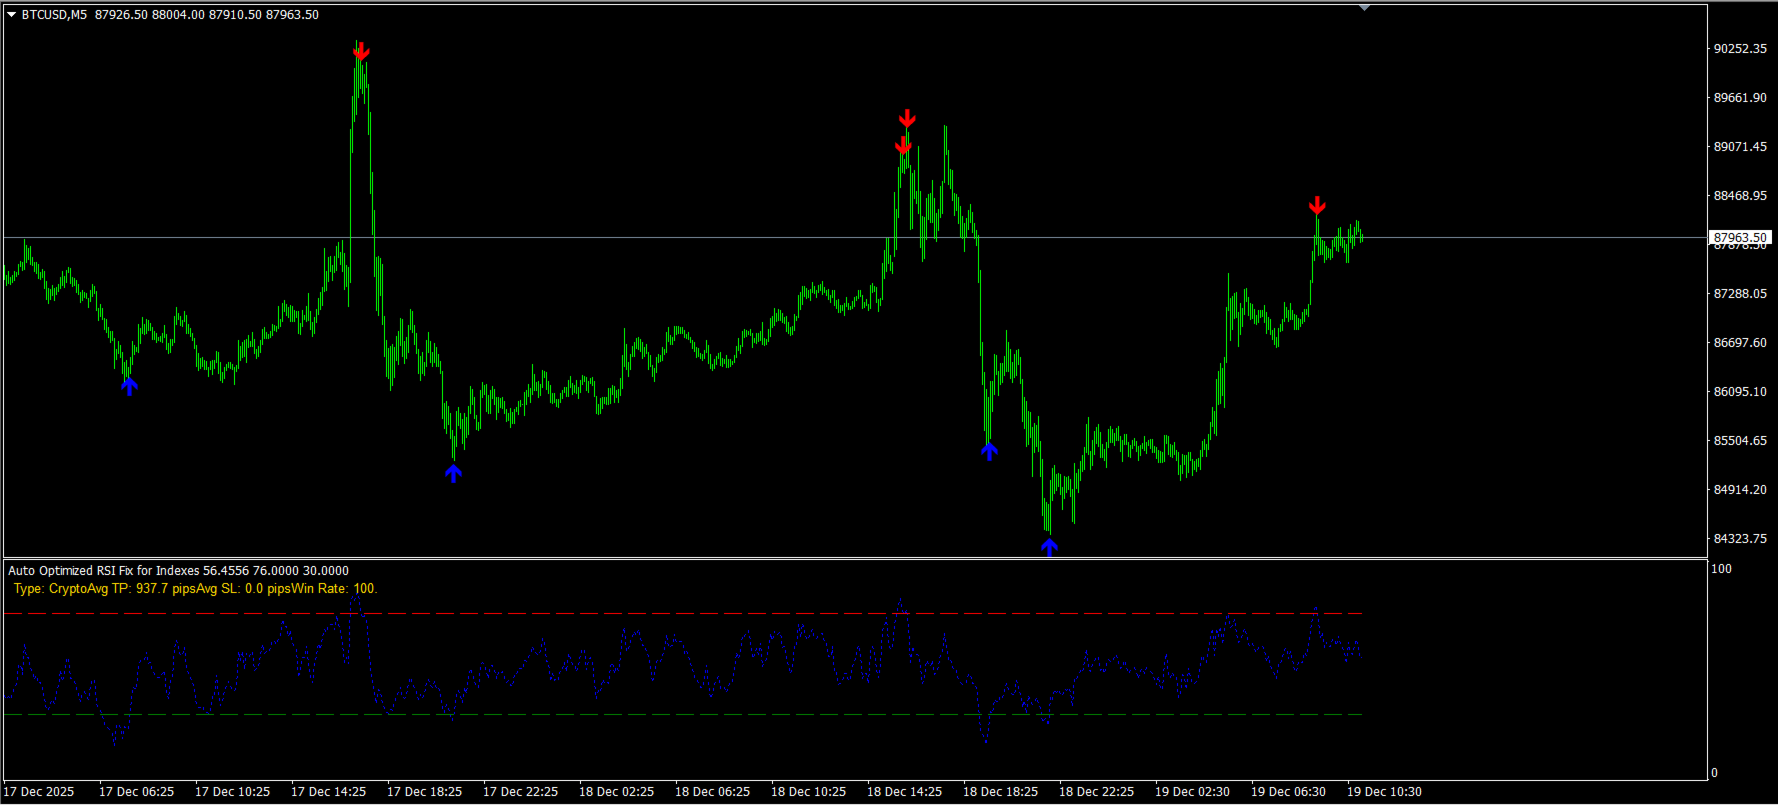Click the Auto Optimized RSI Fix indicator label
Viewport: 1778px width, 805px height.
tap(178, 571)
